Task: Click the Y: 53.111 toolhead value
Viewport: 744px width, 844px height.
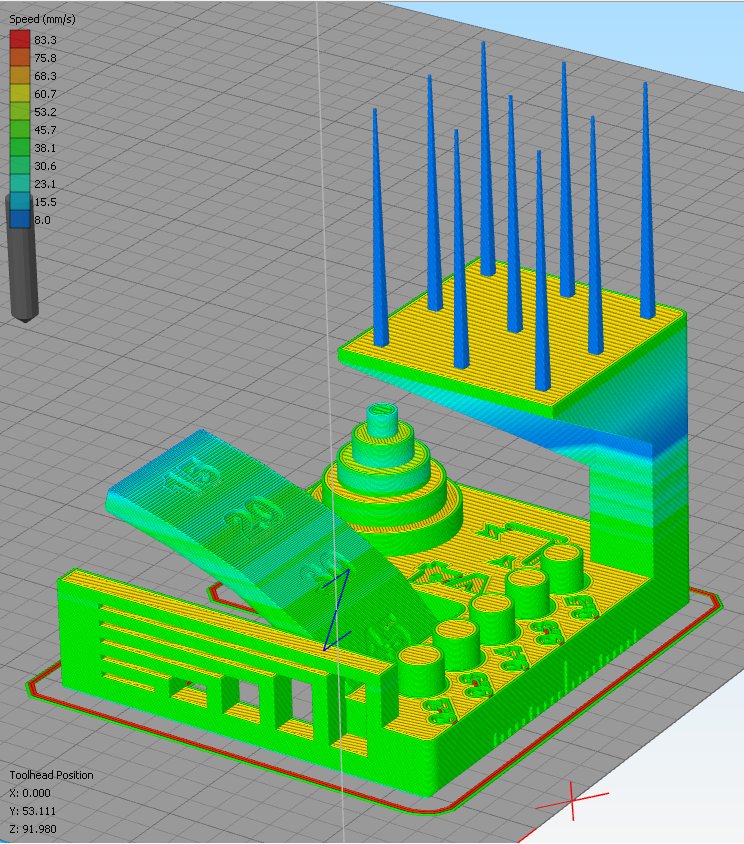Action: coord(33,811)
